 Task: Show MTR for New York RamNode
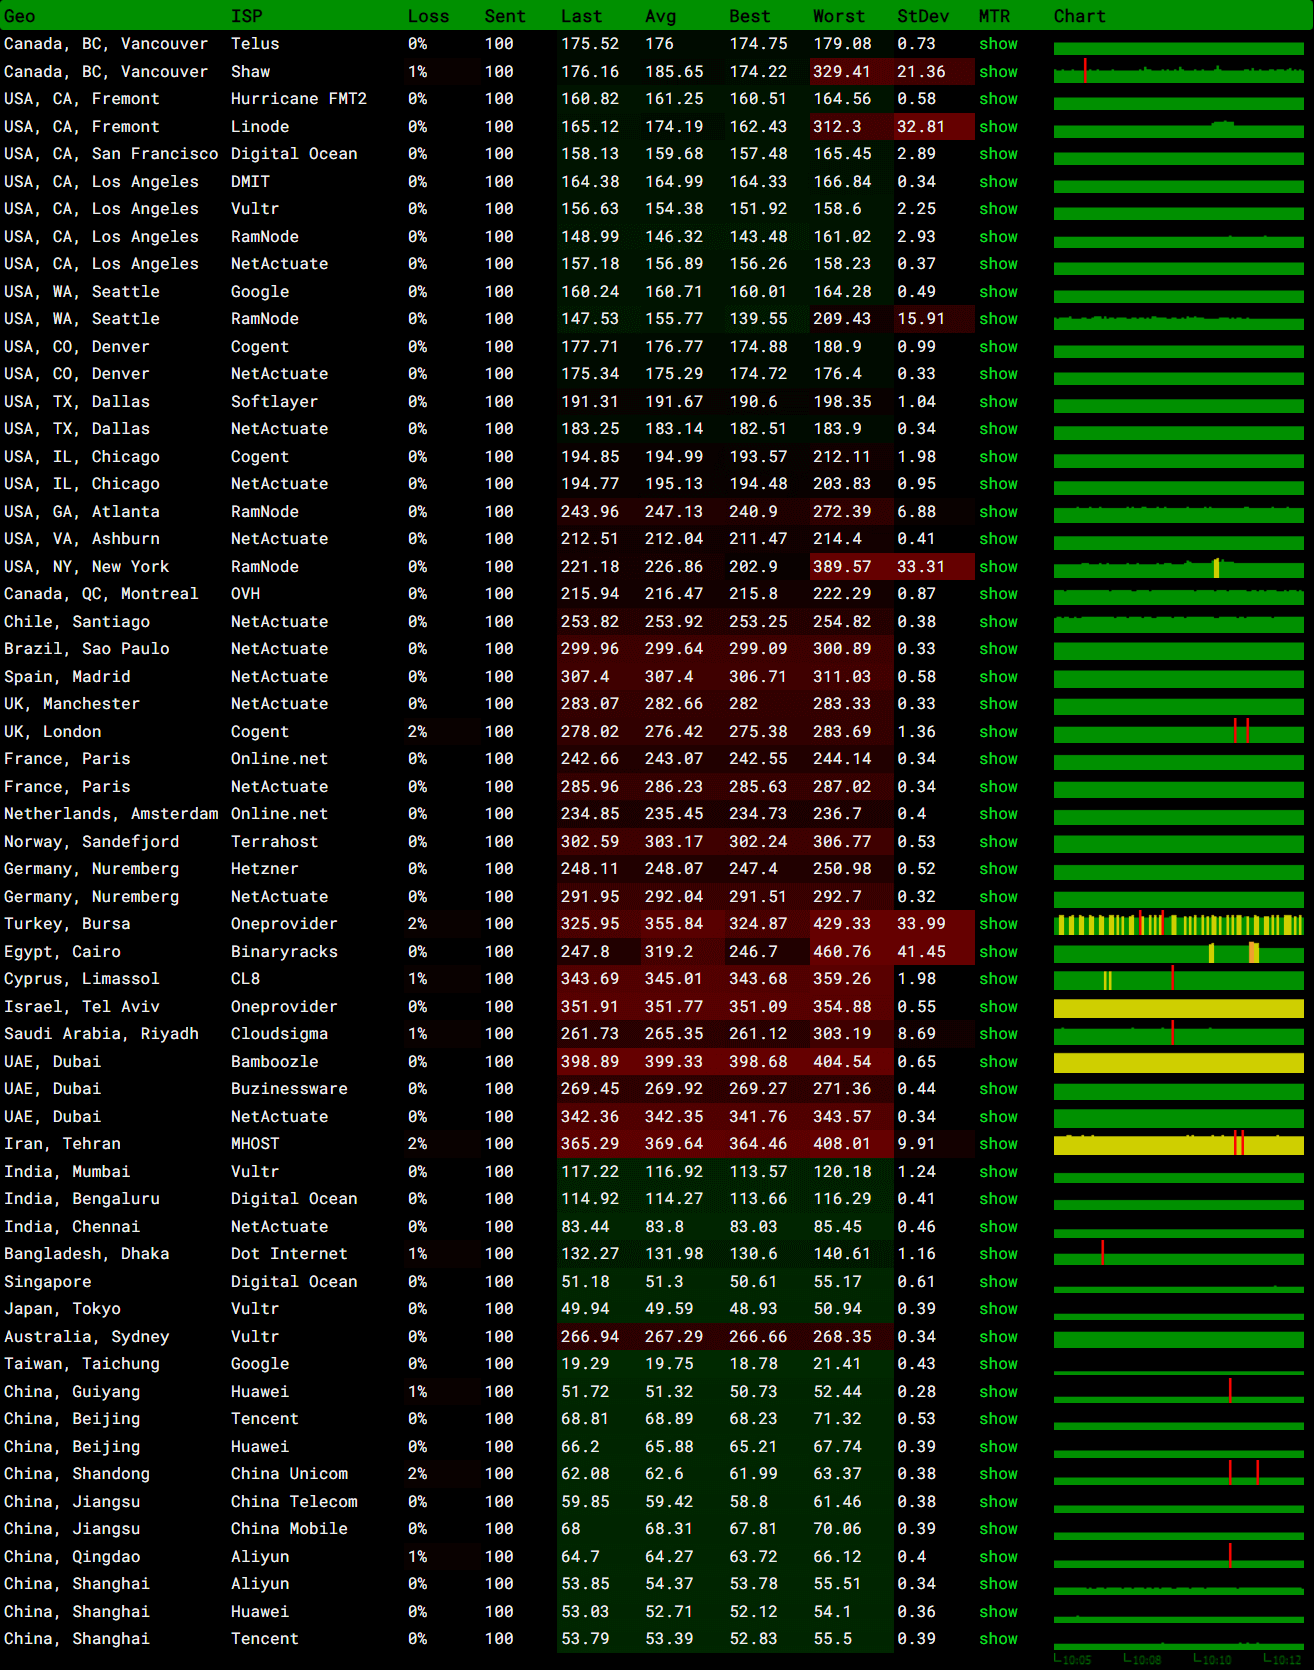(998, 567)
